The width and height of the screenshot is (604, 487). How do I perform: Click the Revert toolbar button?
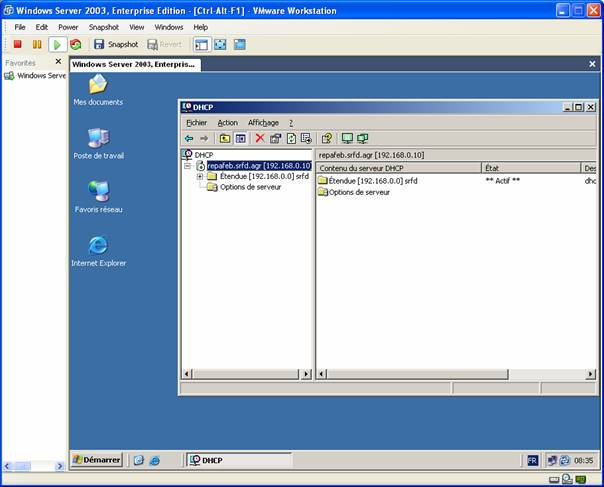tap(164, 44)
